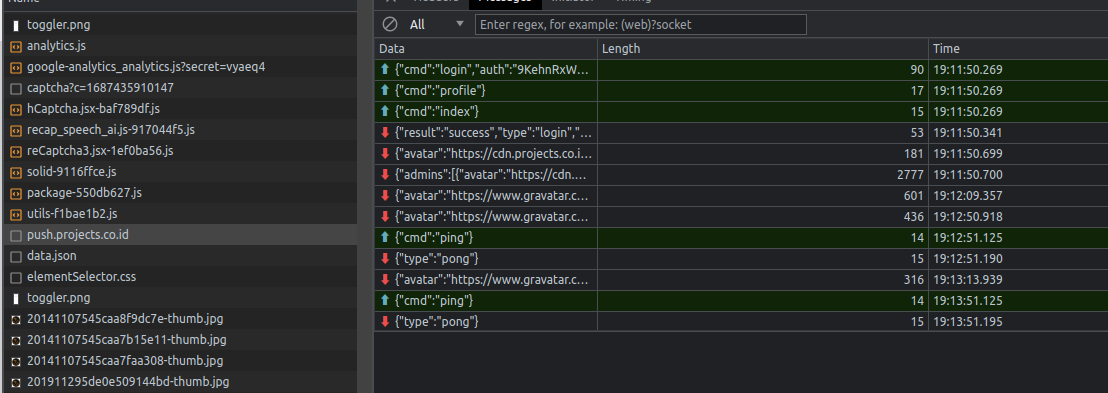Click script icon next to hCaptcha.jsx-baf789df.js

click(x=16, y=109)
